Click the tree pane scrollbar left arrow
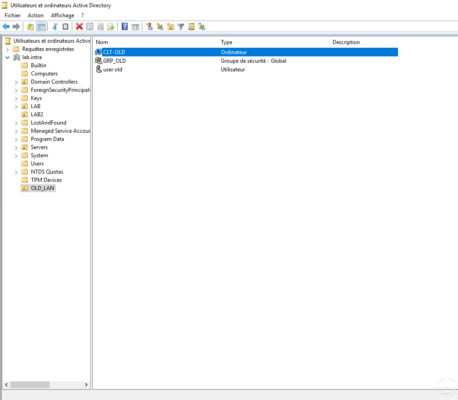The height and width of the screenshot is (400, 458). pos(6,385)
